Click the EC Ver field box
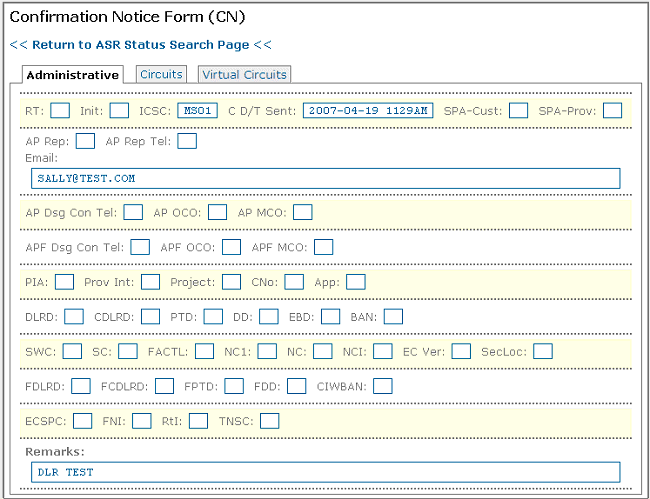The image size is (650, 499). [x=461, y=351]
